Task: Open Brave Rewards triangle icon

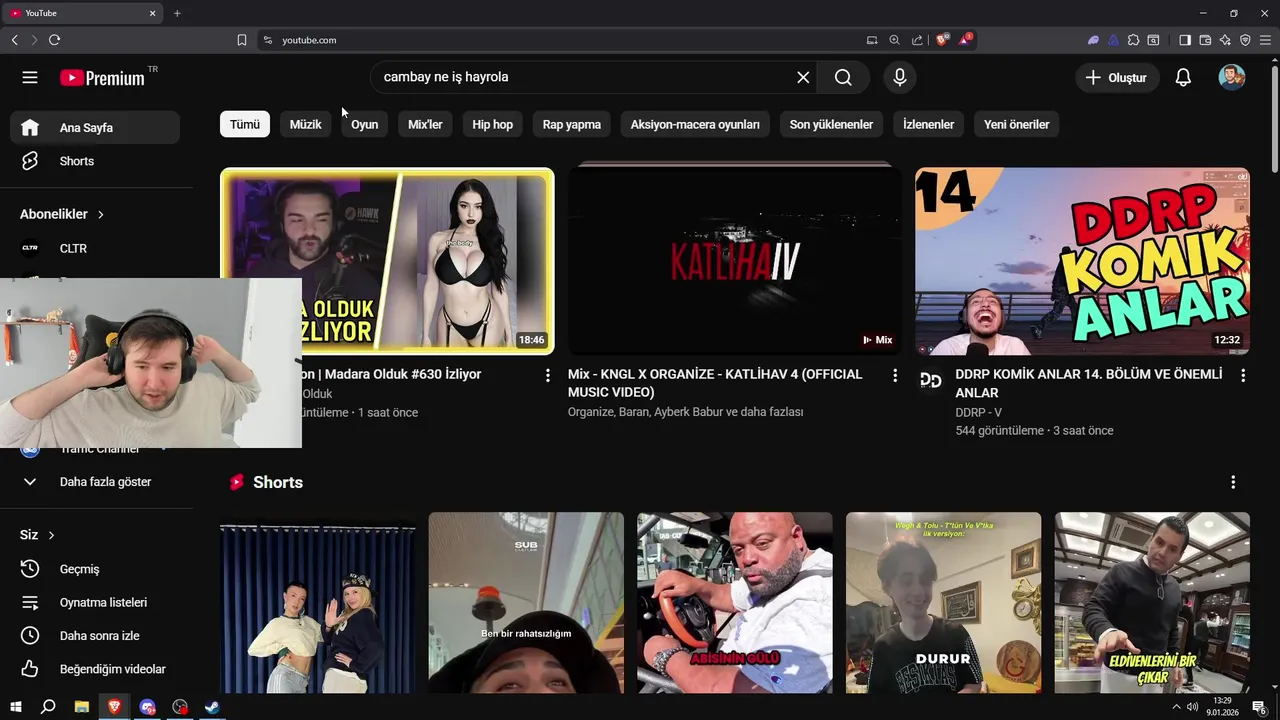Action: click(965, 40)
